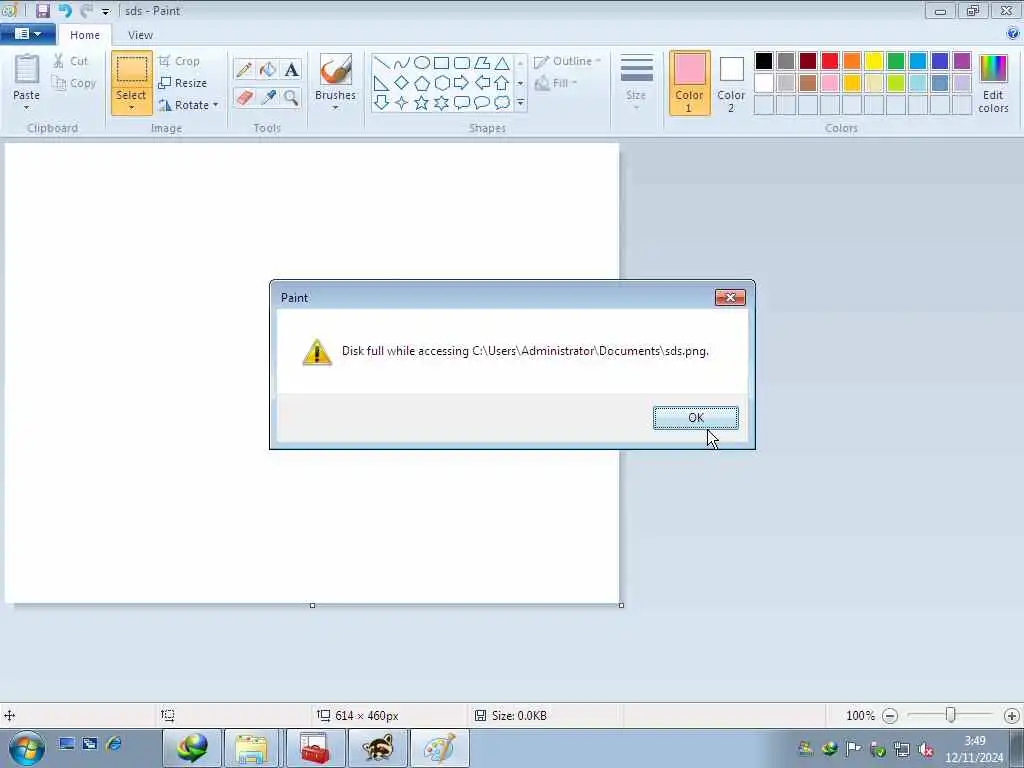Choose the Polygon shape
This screenshot has height=768, width=1024.
[482, 63]
